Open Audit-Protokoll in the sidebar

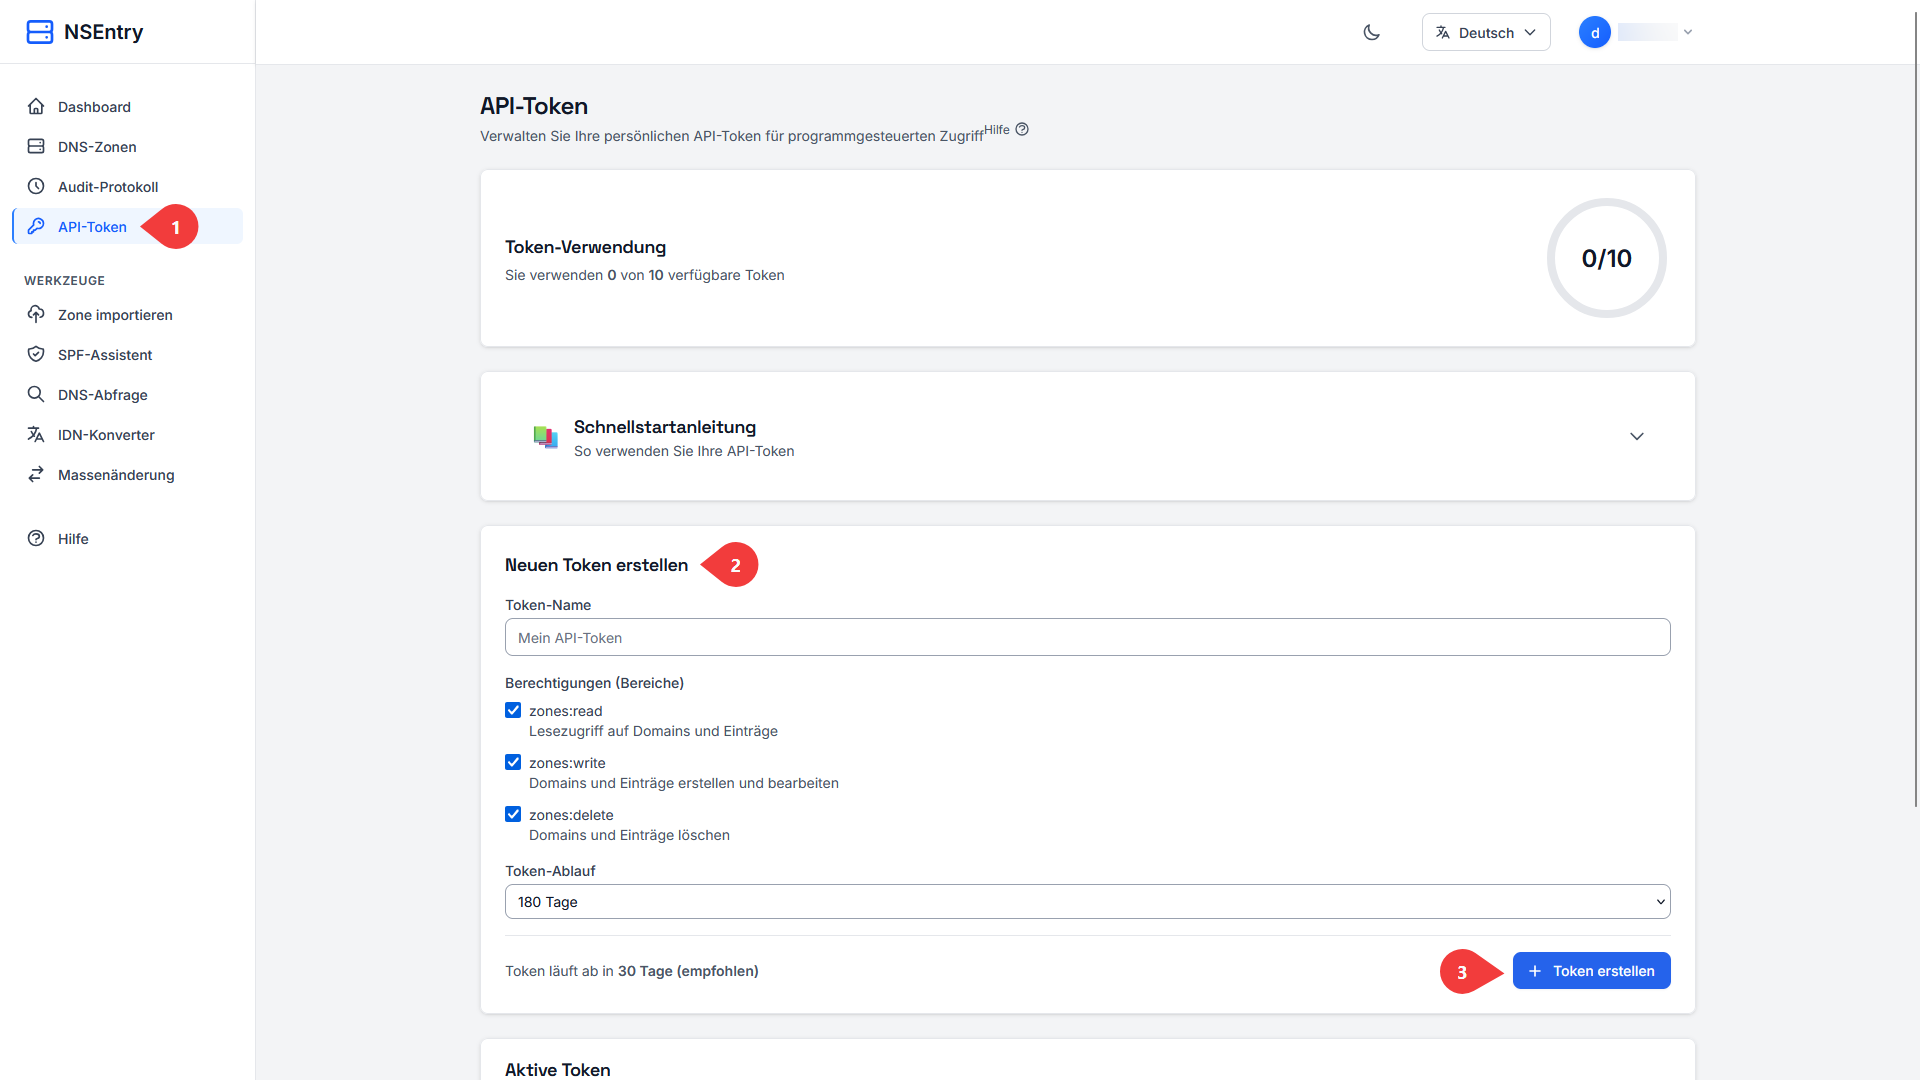(x=128, y=186)
